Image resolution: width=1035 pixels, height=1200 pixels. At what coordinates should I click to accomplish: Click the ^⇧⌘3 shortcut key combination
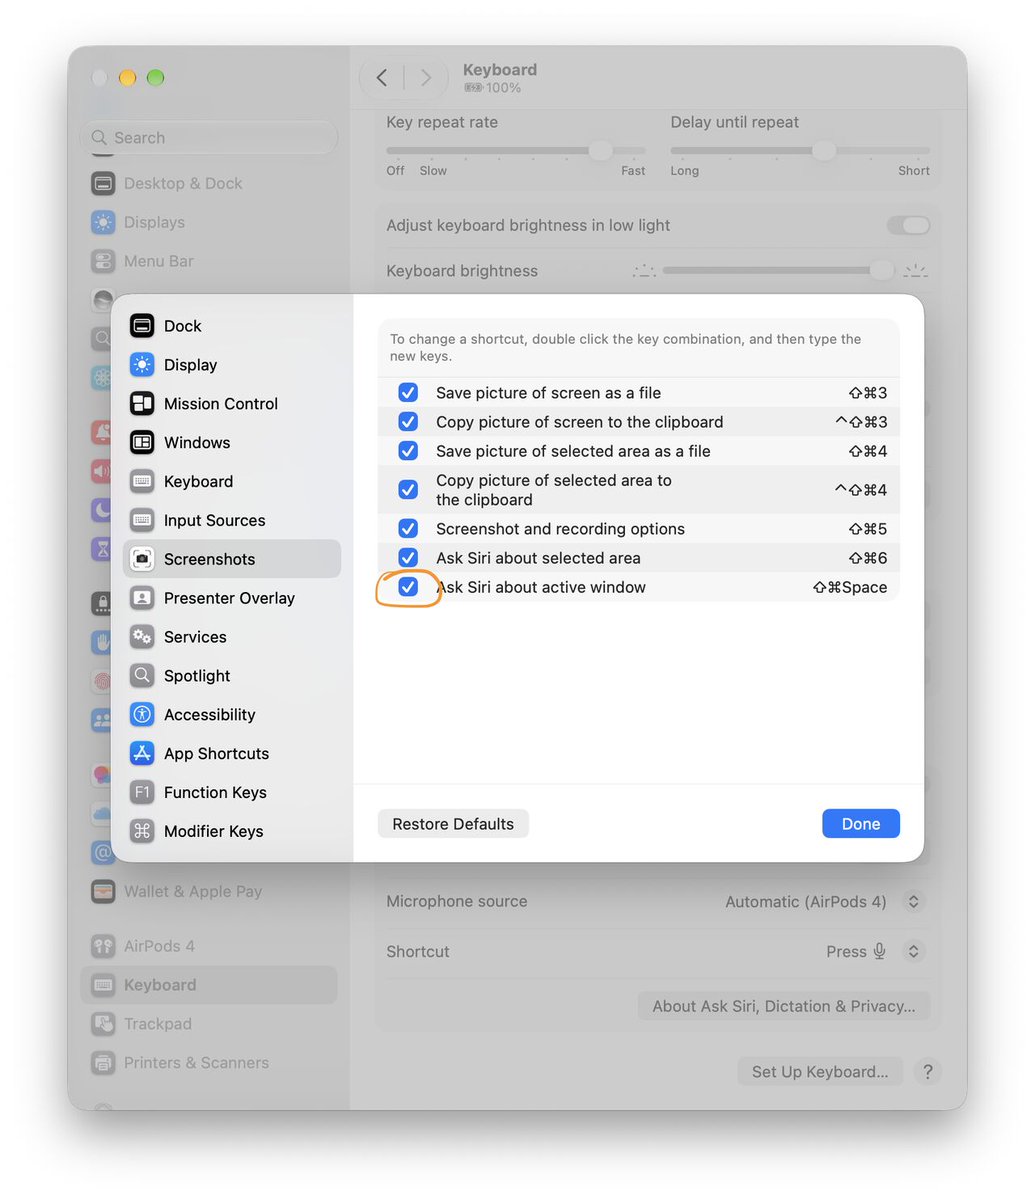point(861,422)
